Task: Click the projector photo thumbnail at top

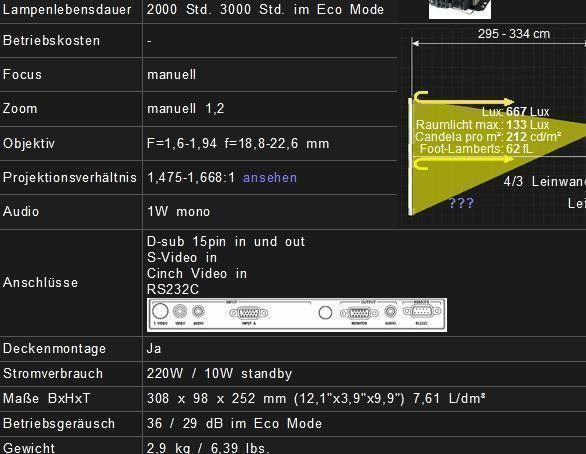Action: pyautogui.click(x=460, y=9)
